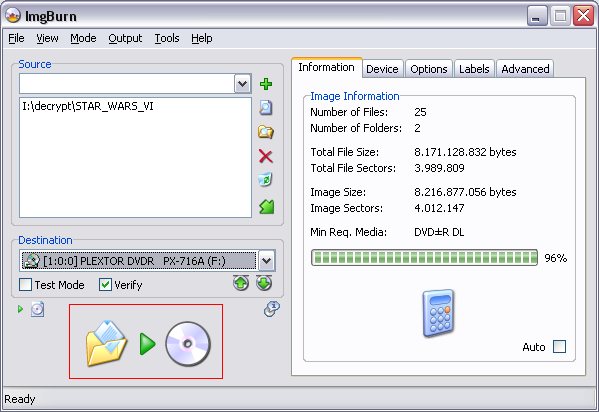Viewport: 599px width, 412px height.
Task: Click the green arrow box icon below recycle bin
Action: pyautogui.click(x=266, y=207)
